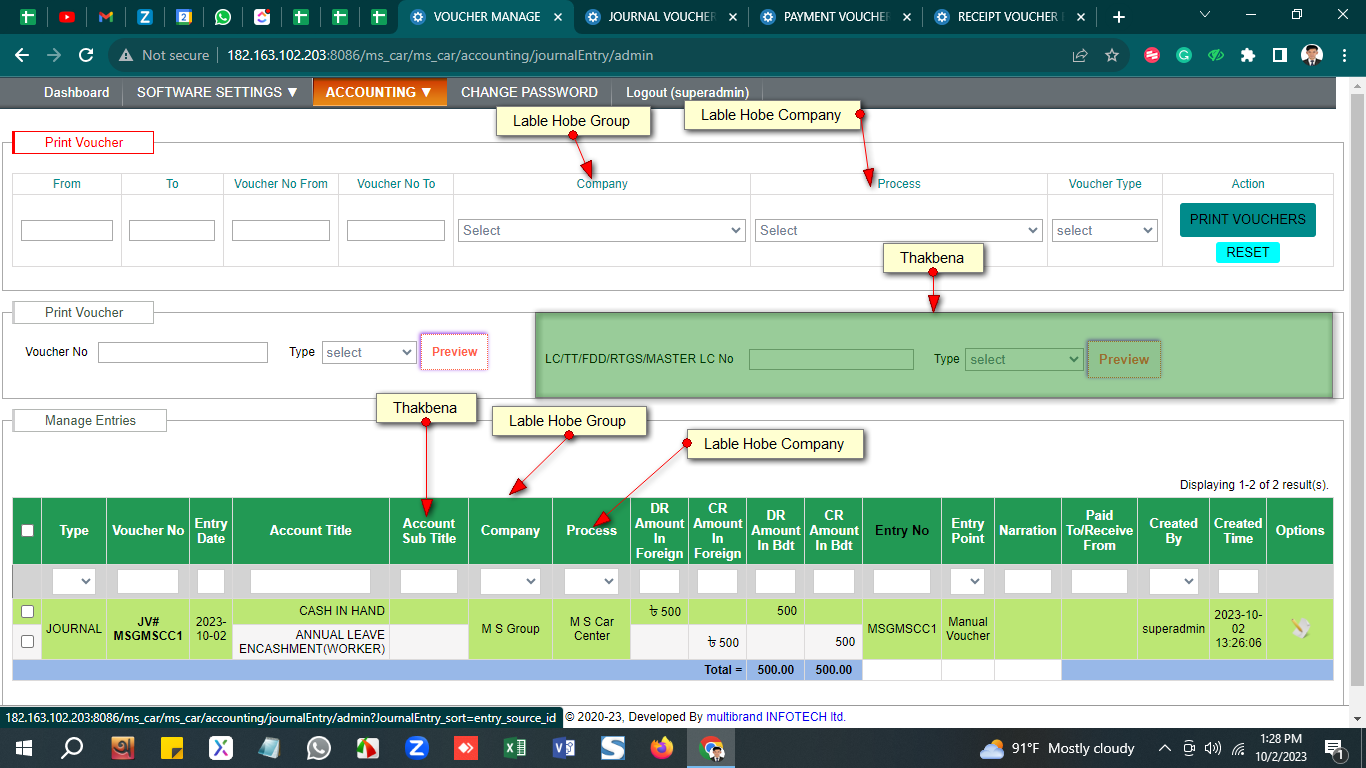Viewport: 1366px width, 768px height.
Task: Open the Company select dropdown in Print Voucher
Action: [602, 231]
